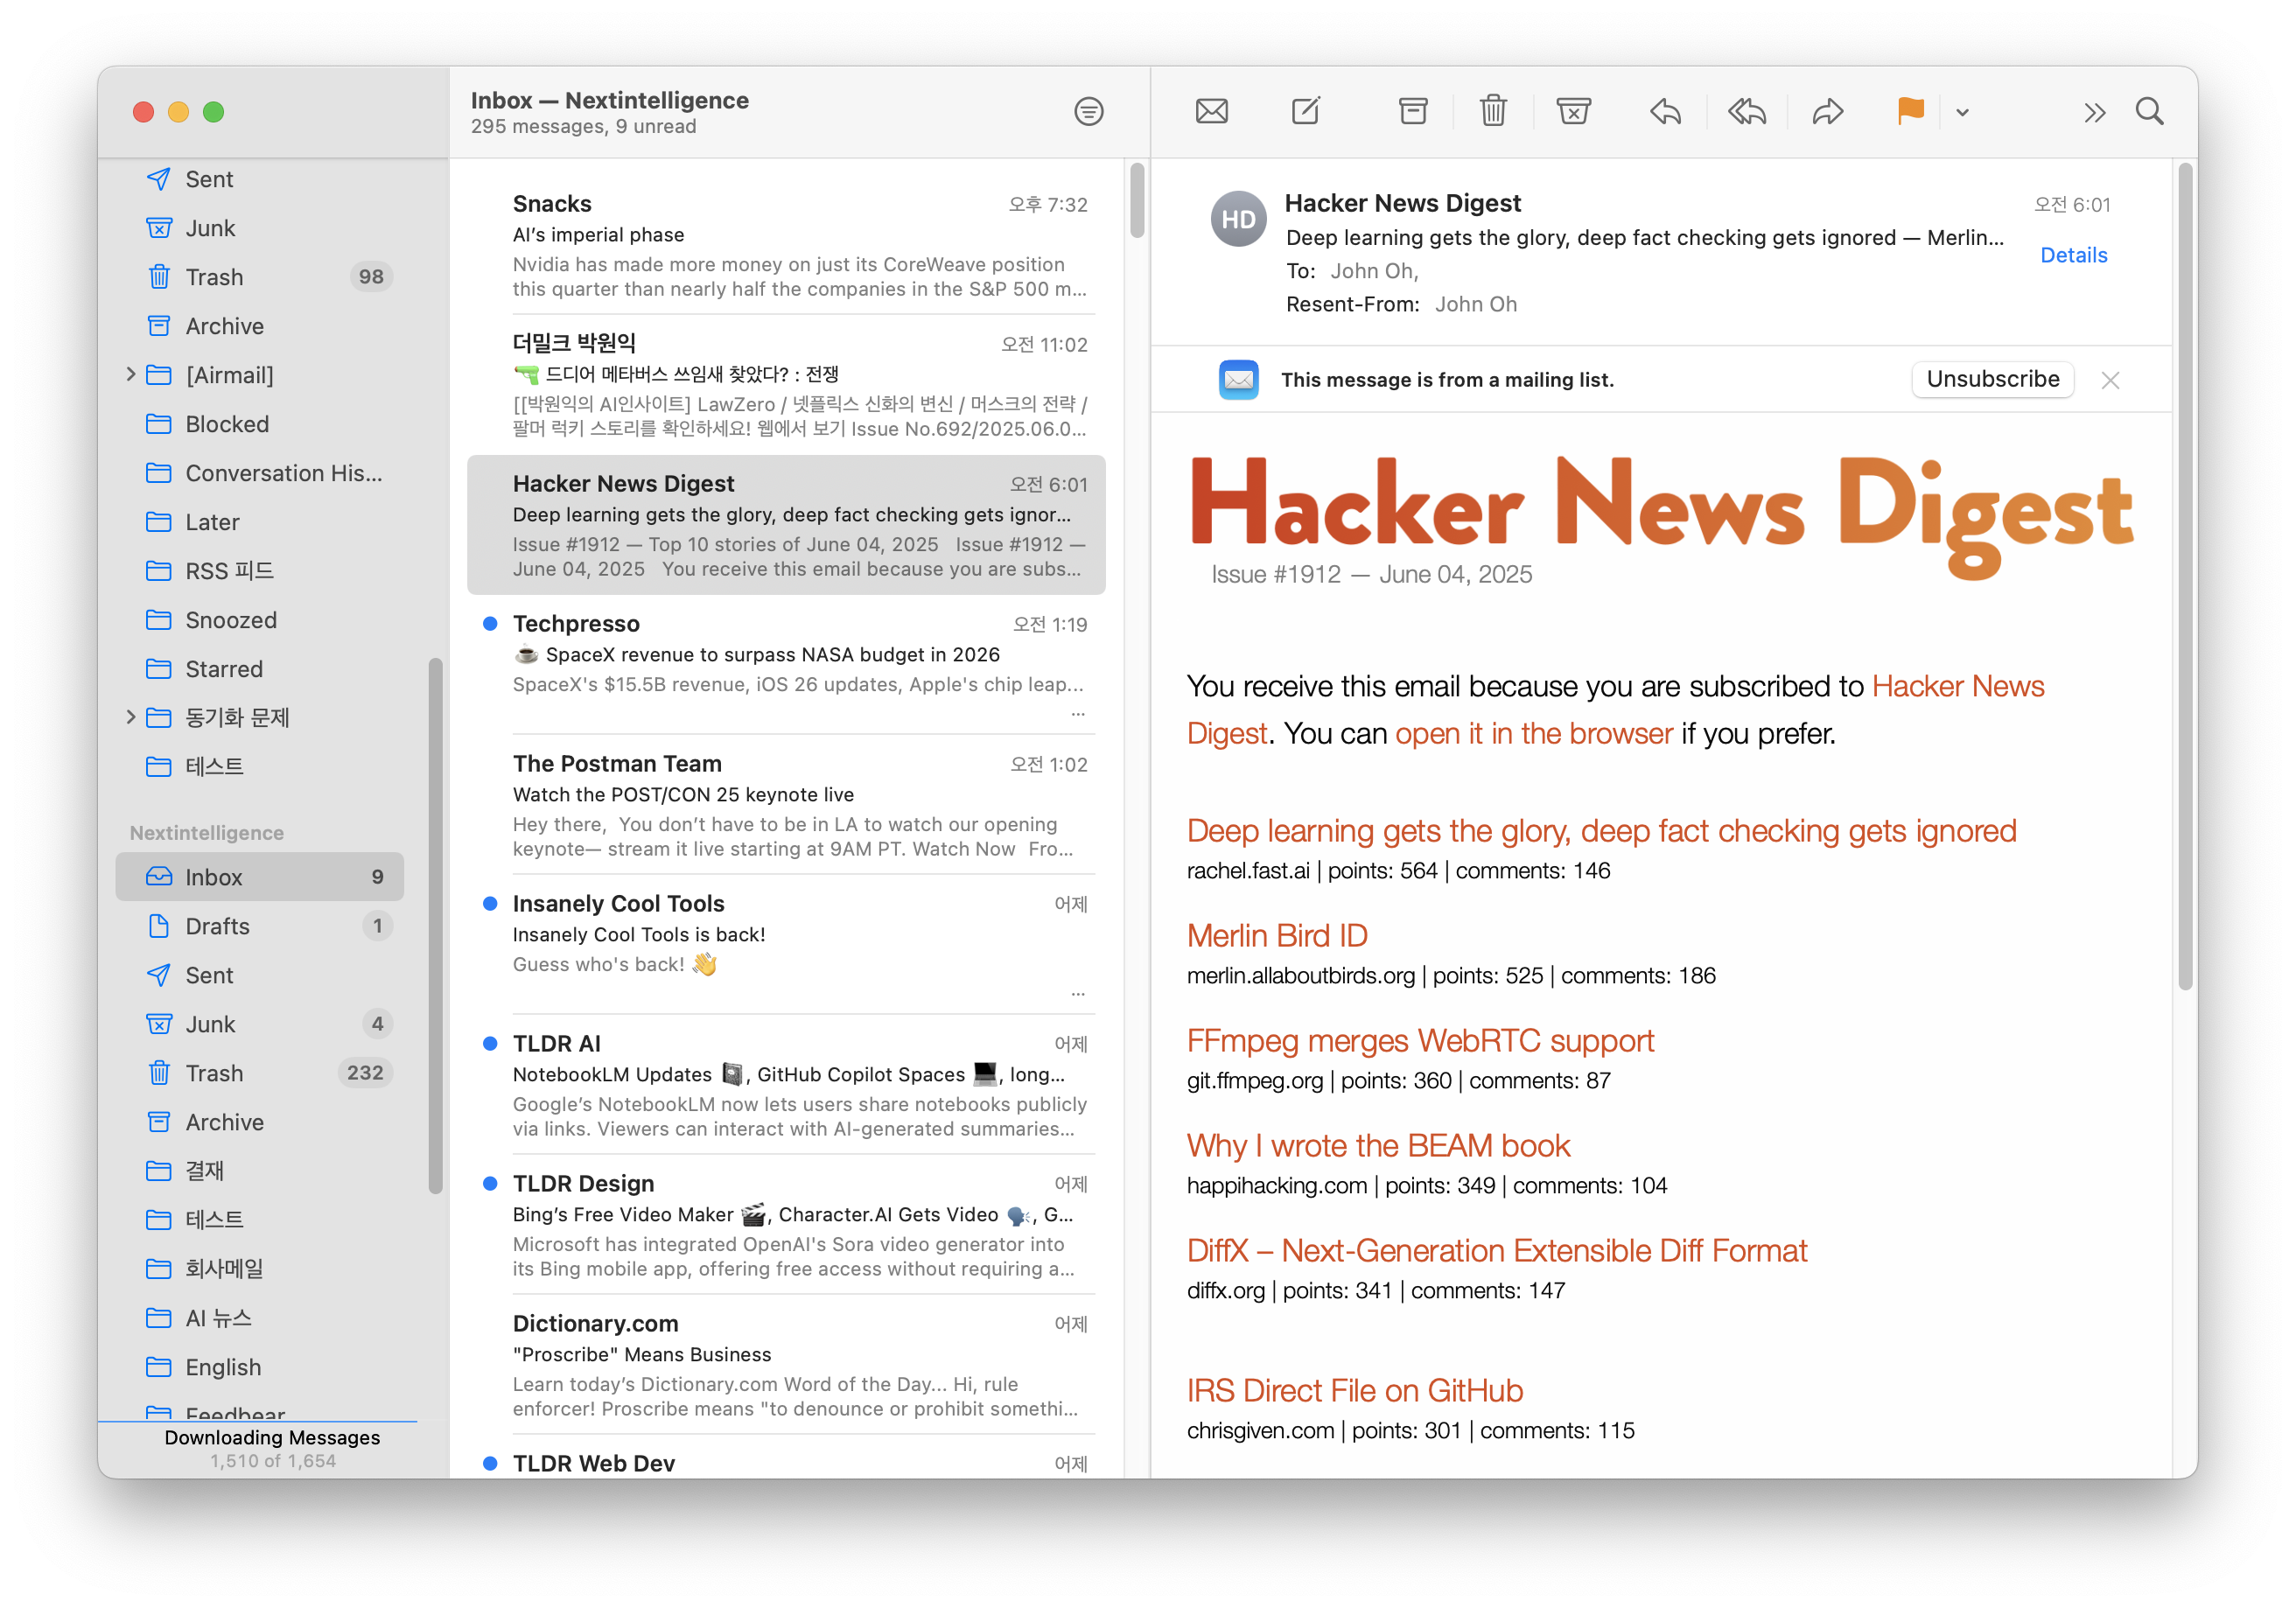This screenshot has width=2296, height=1608.
Task: Click the HD sender avatar
Action: (1238, 219)
